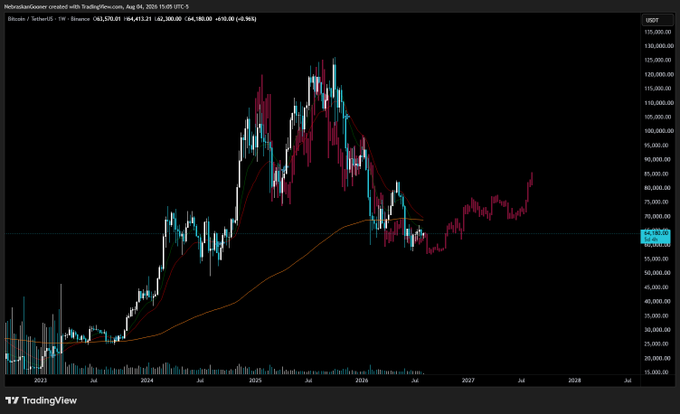Click the 100,000.00 price axis label

pos(659,131)
